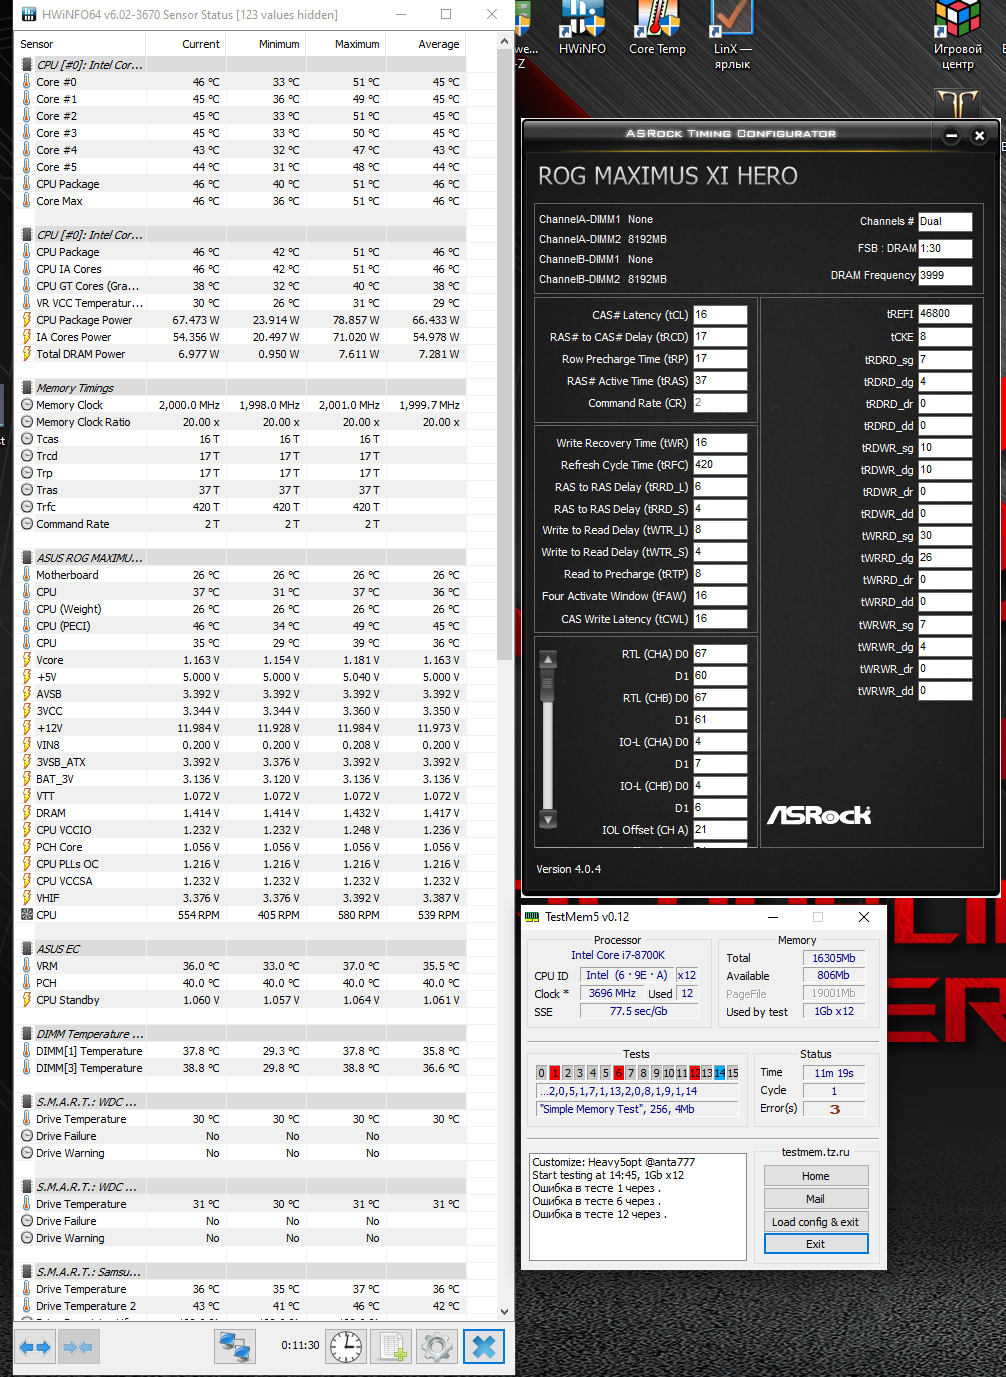Click the Memory Clock round clock icon
This screenshot has width=1006, height=1377.
point(27,405)
